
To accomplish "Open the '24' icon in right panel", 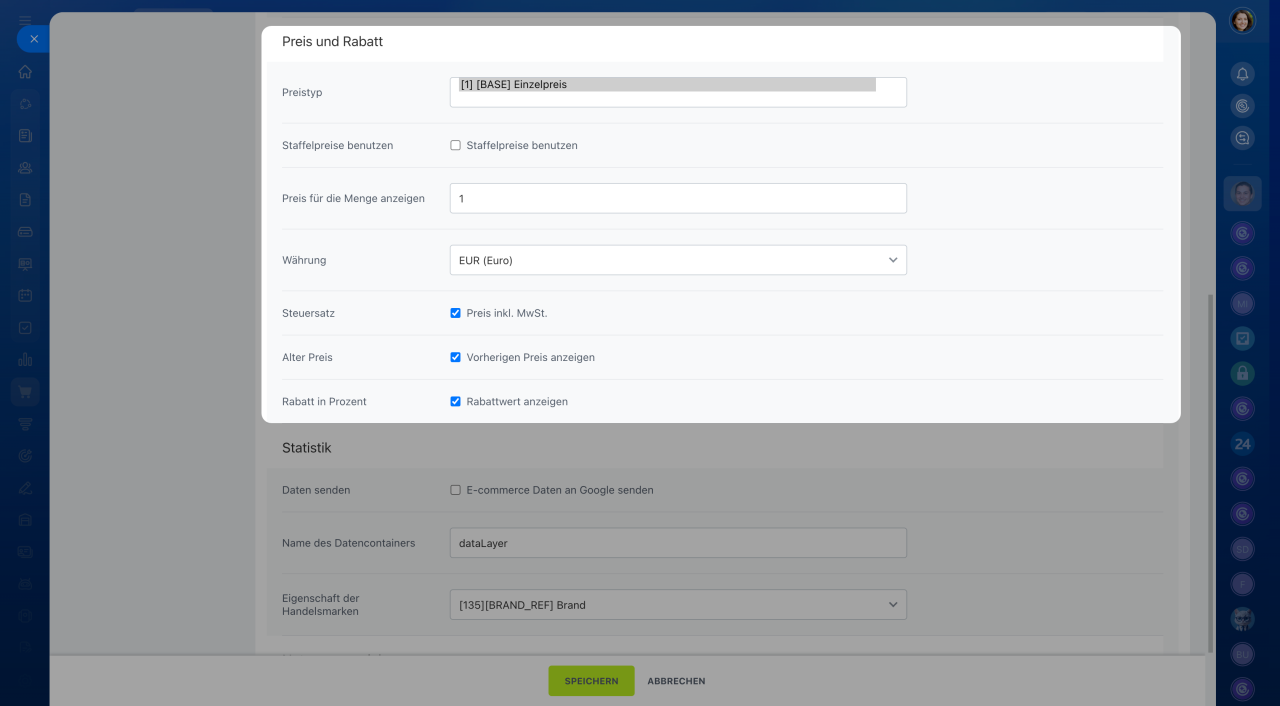I will tap(1242, 444).
